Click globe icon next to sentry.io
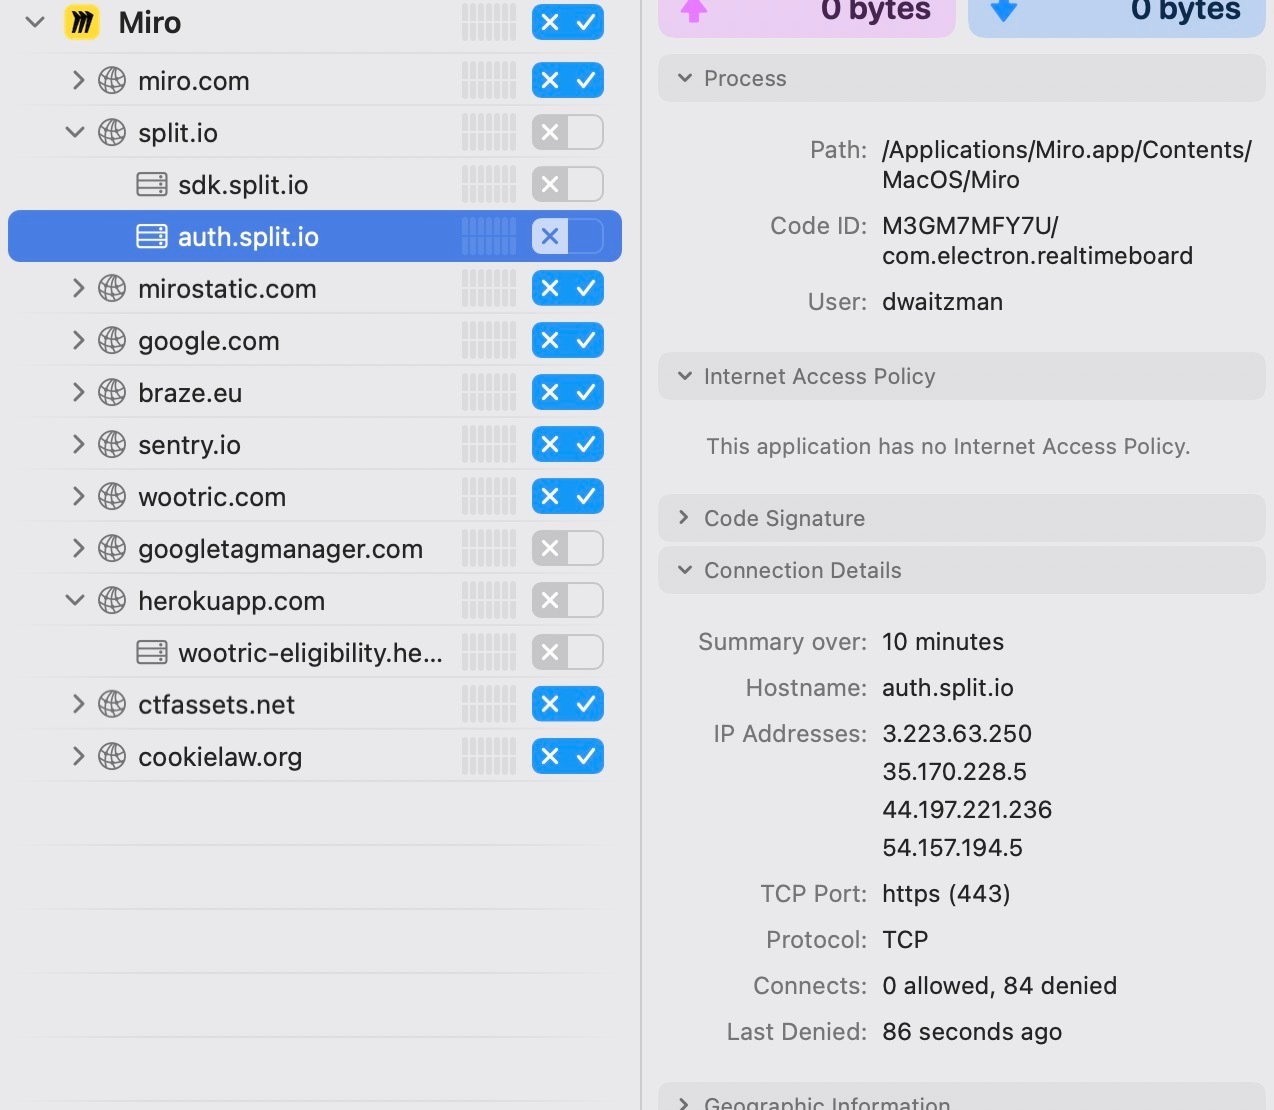Viewport: 1274px width, 1110px height. (x=112, y=444)
